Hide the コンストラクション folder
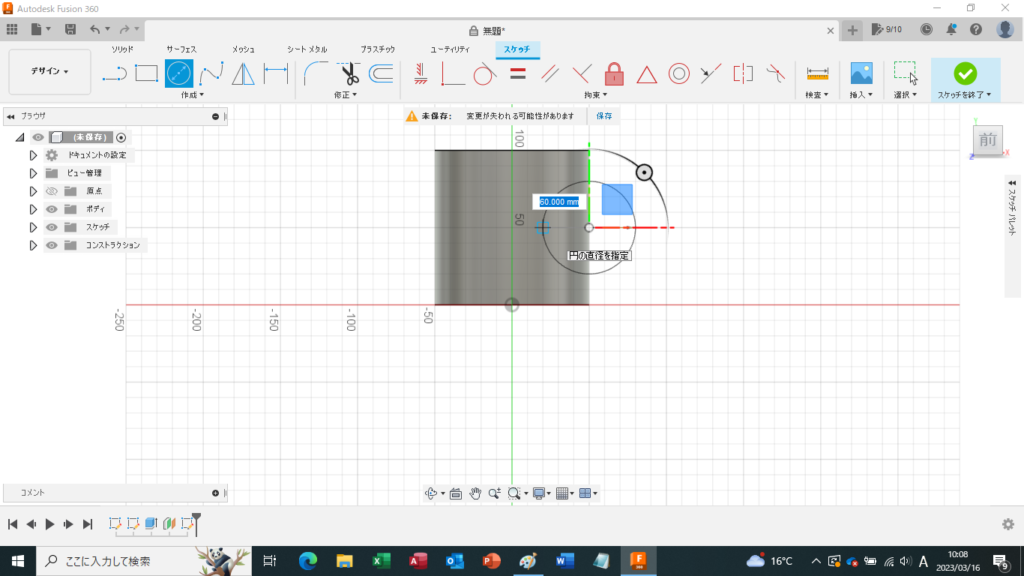1024x576 pixels. tap(52, 245)
